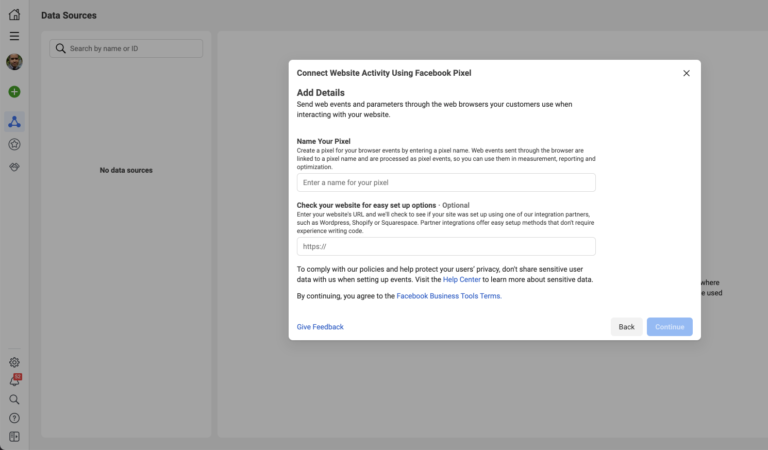Open the handshake partners icon
The image size is (768, 450).
click(14, 167)
